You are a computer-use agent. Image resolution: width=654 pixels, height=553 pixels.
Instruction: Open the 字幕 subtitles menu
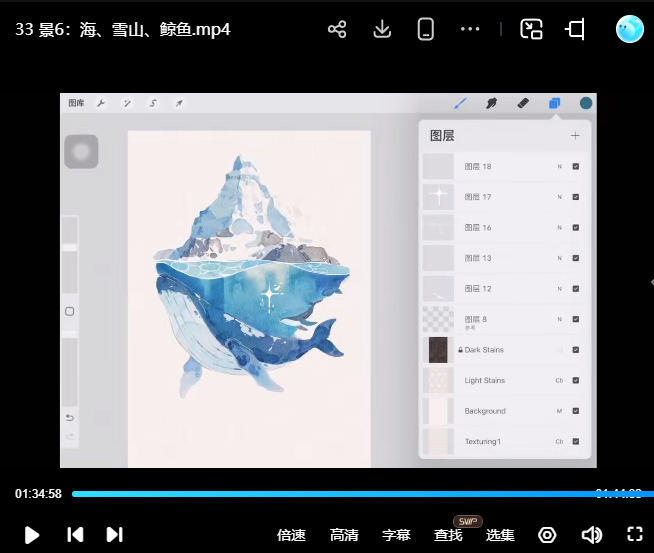[x=396, y=535]
